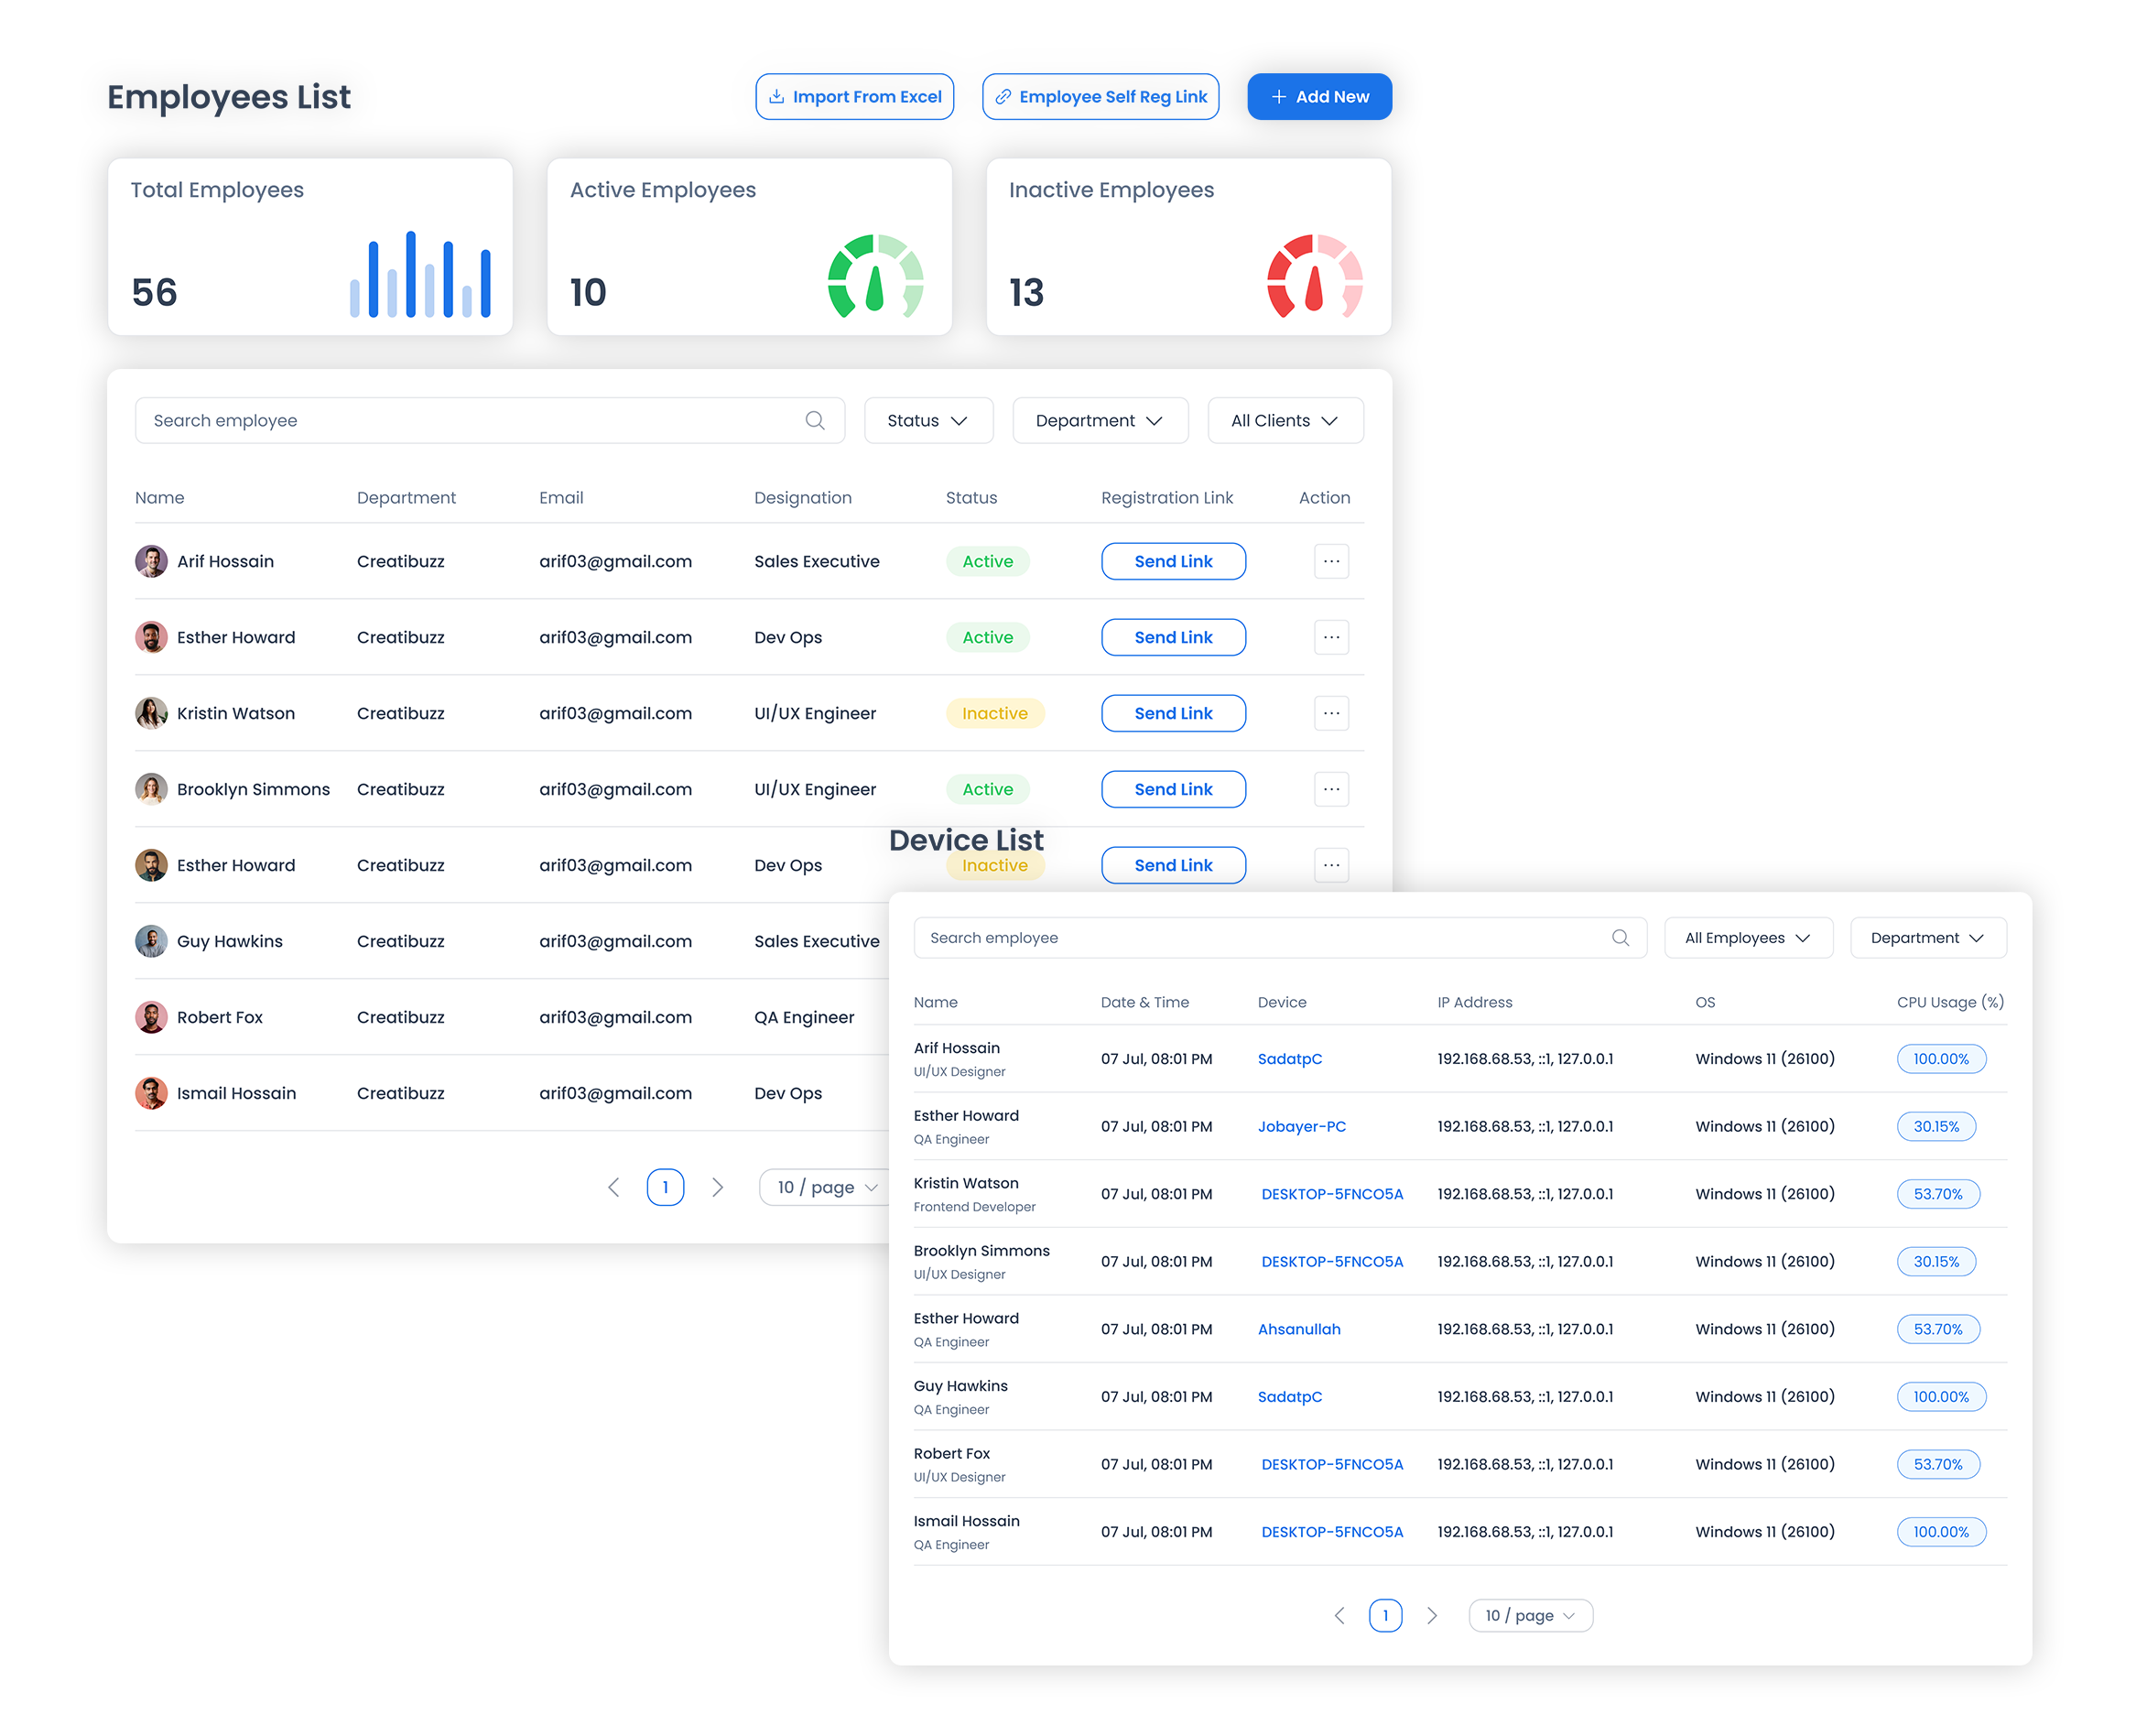Select page 1 in Device List pagination
This screenshot has height=1736, width=2136.
pos(1385,1616)
